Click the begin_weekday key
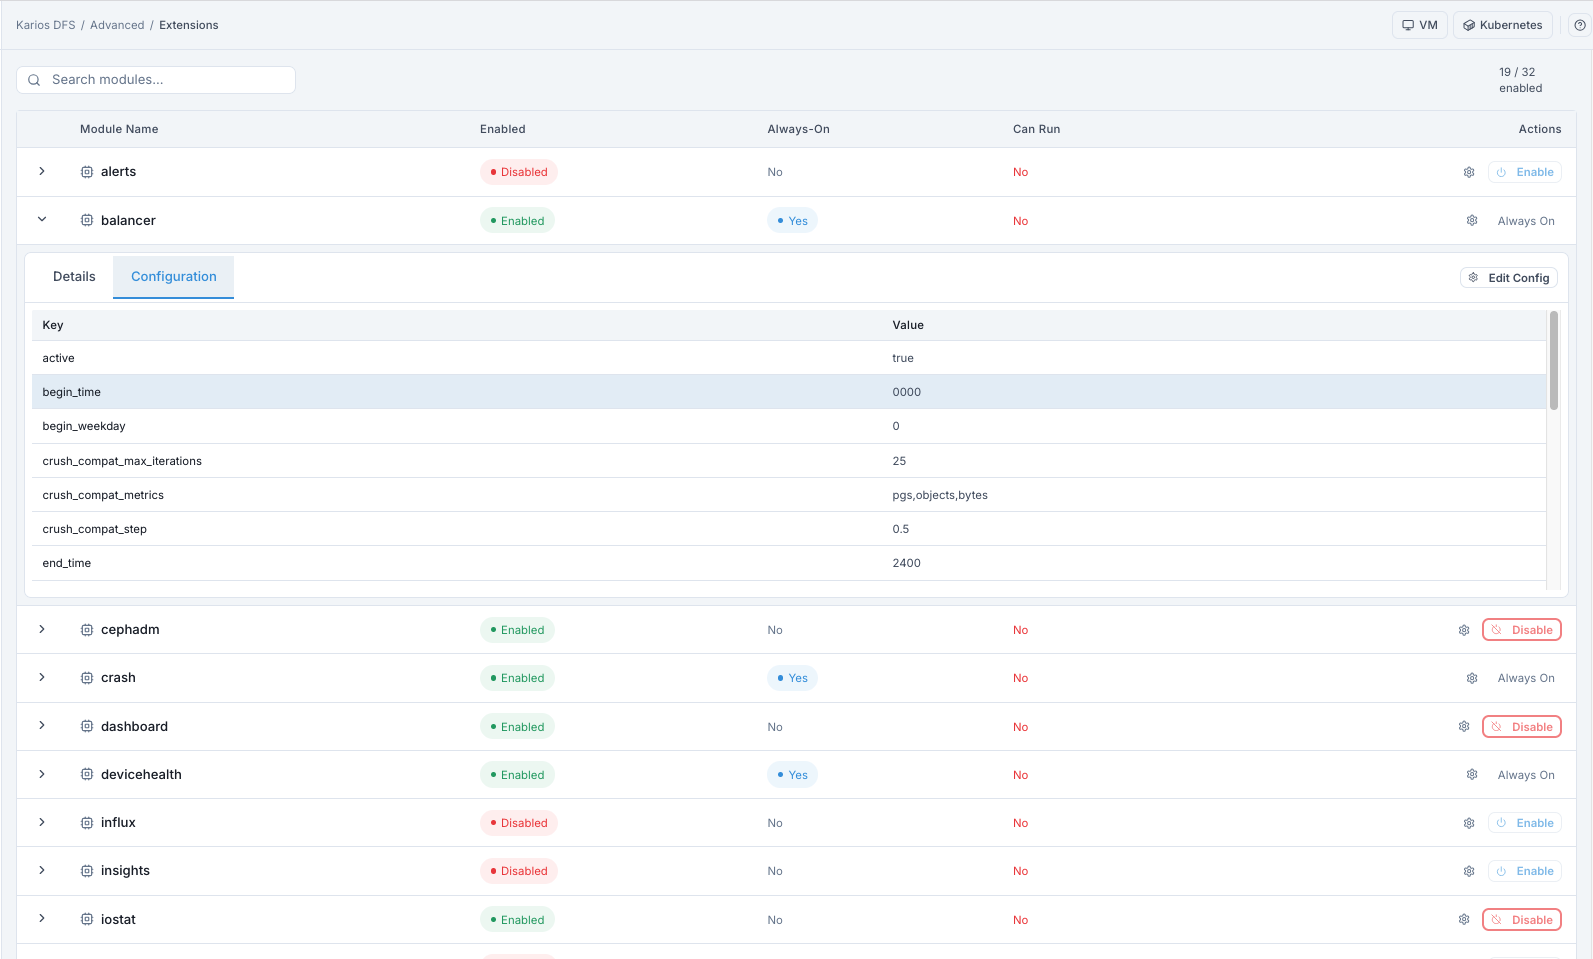The width and height of the screenshot is (1593, 959). pos(84,426)
